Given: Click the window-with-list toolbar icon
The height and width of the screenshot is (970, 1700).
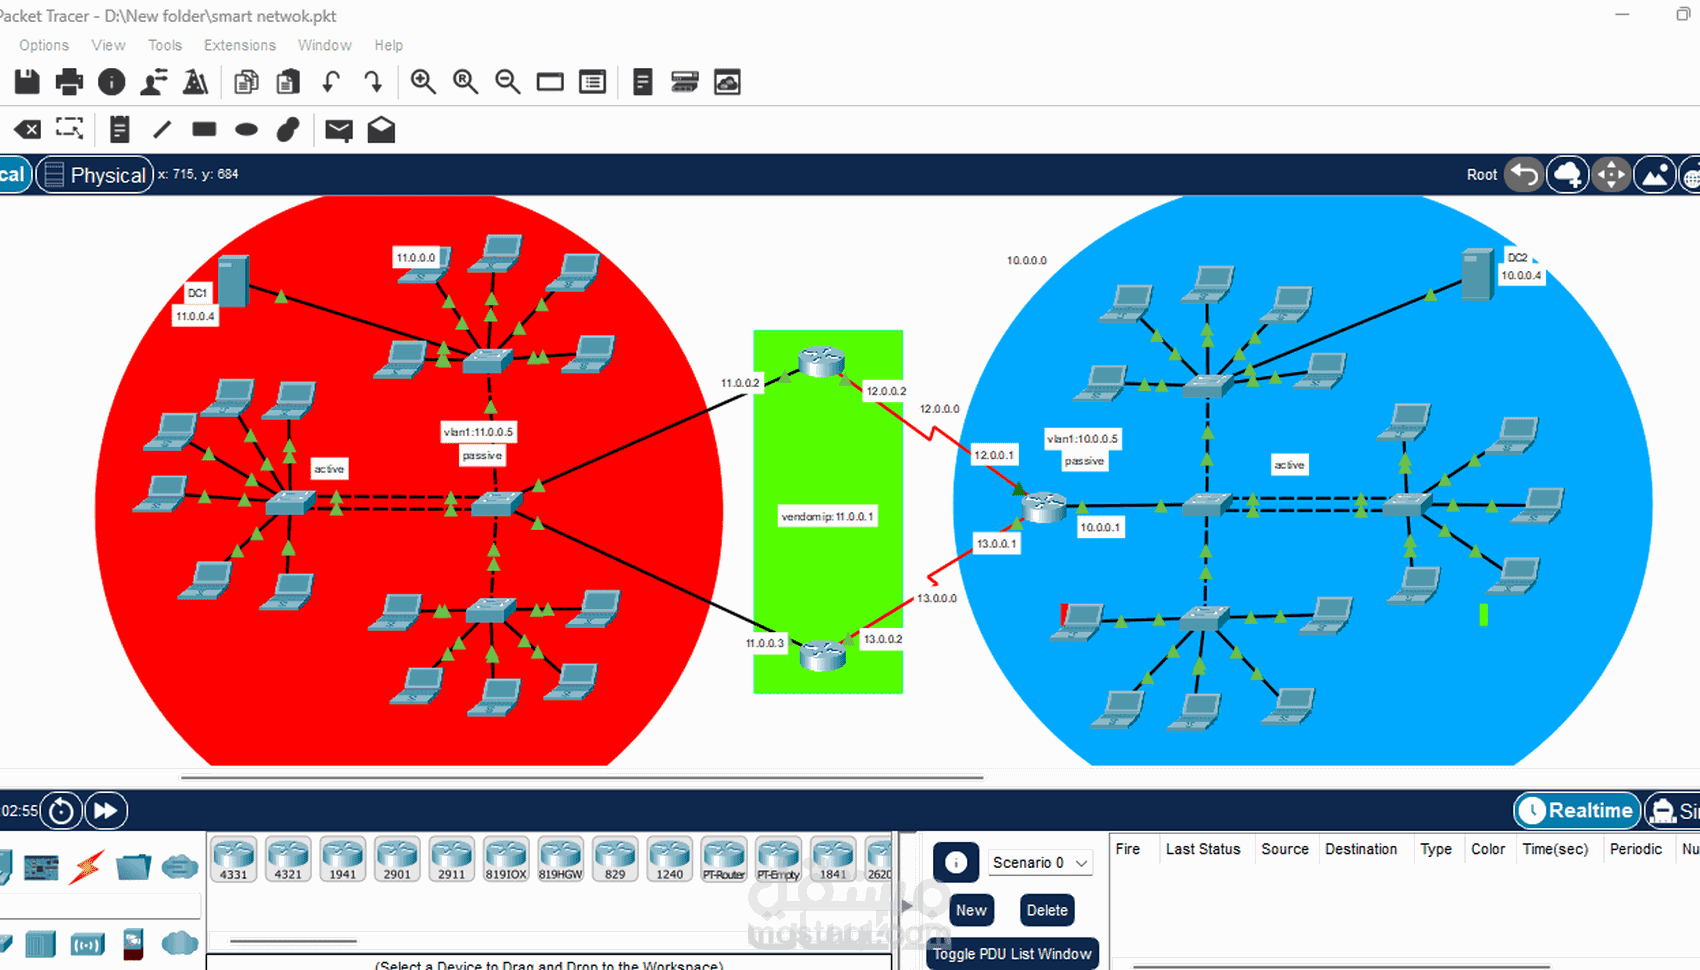Looking at the screenshot, I should 593,82.
